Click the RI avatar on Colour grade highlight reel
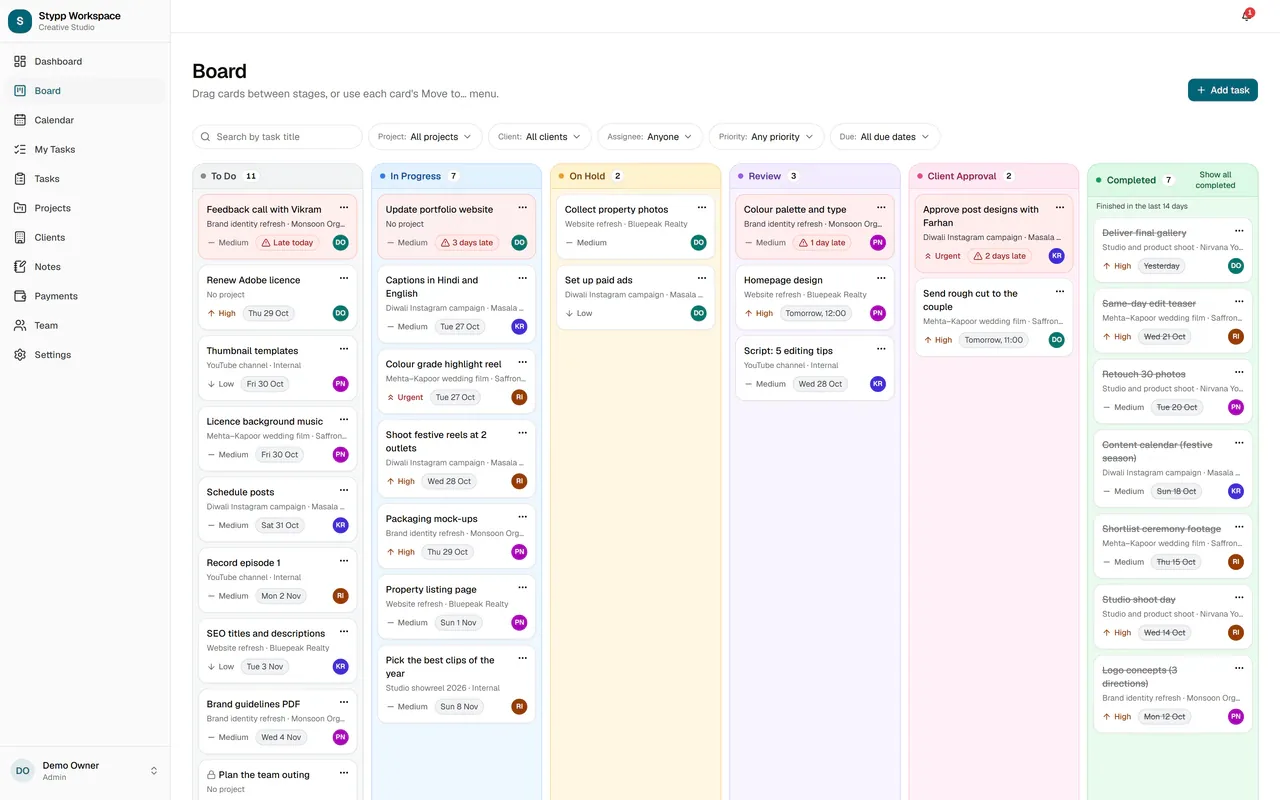The height and width of the screenshot is (800, 1280). pyautogui.click(x=519, y=397)
